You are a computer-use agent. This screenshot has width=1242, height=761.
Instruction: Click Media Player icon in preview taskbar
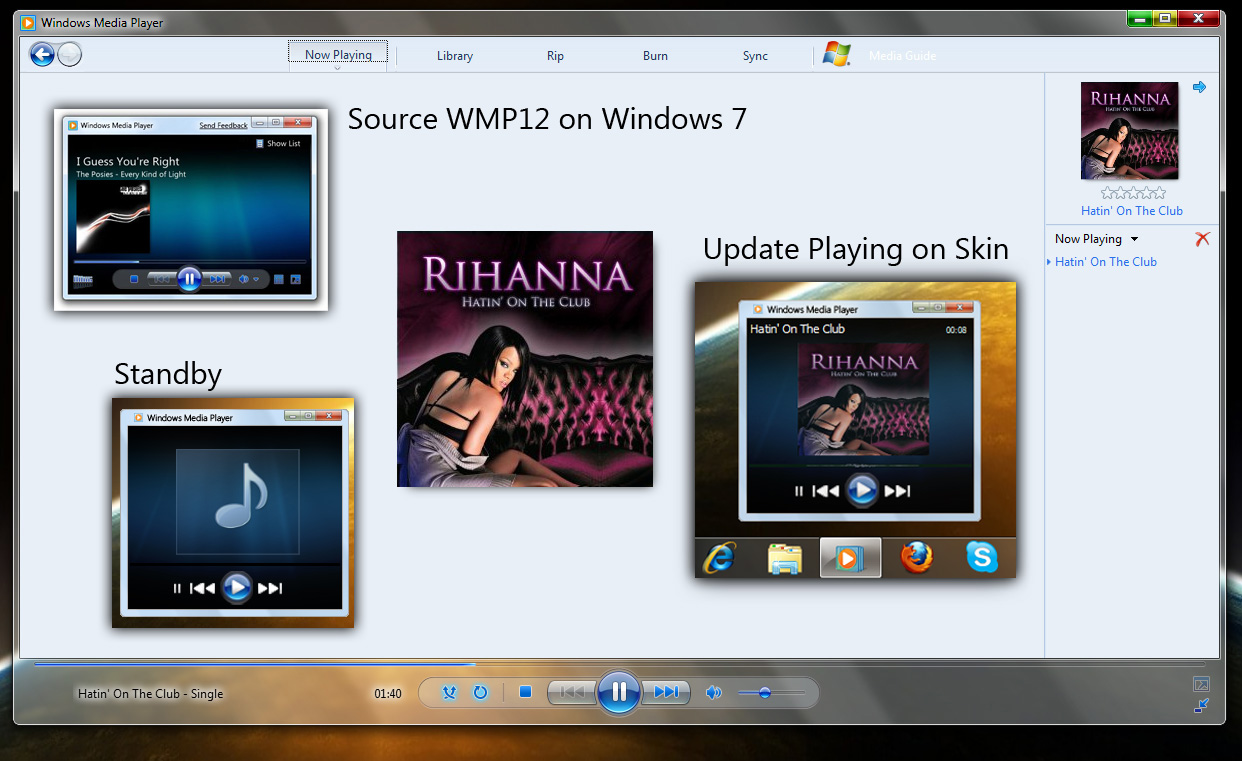[851, 558]
